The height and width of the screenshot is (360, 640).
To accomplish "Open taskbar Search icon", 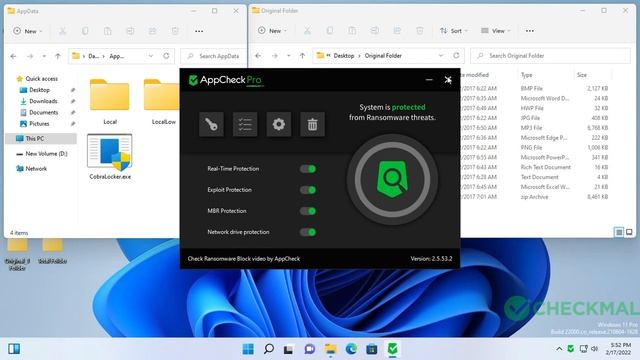I will pyautogui.click(x=269, y=349).
